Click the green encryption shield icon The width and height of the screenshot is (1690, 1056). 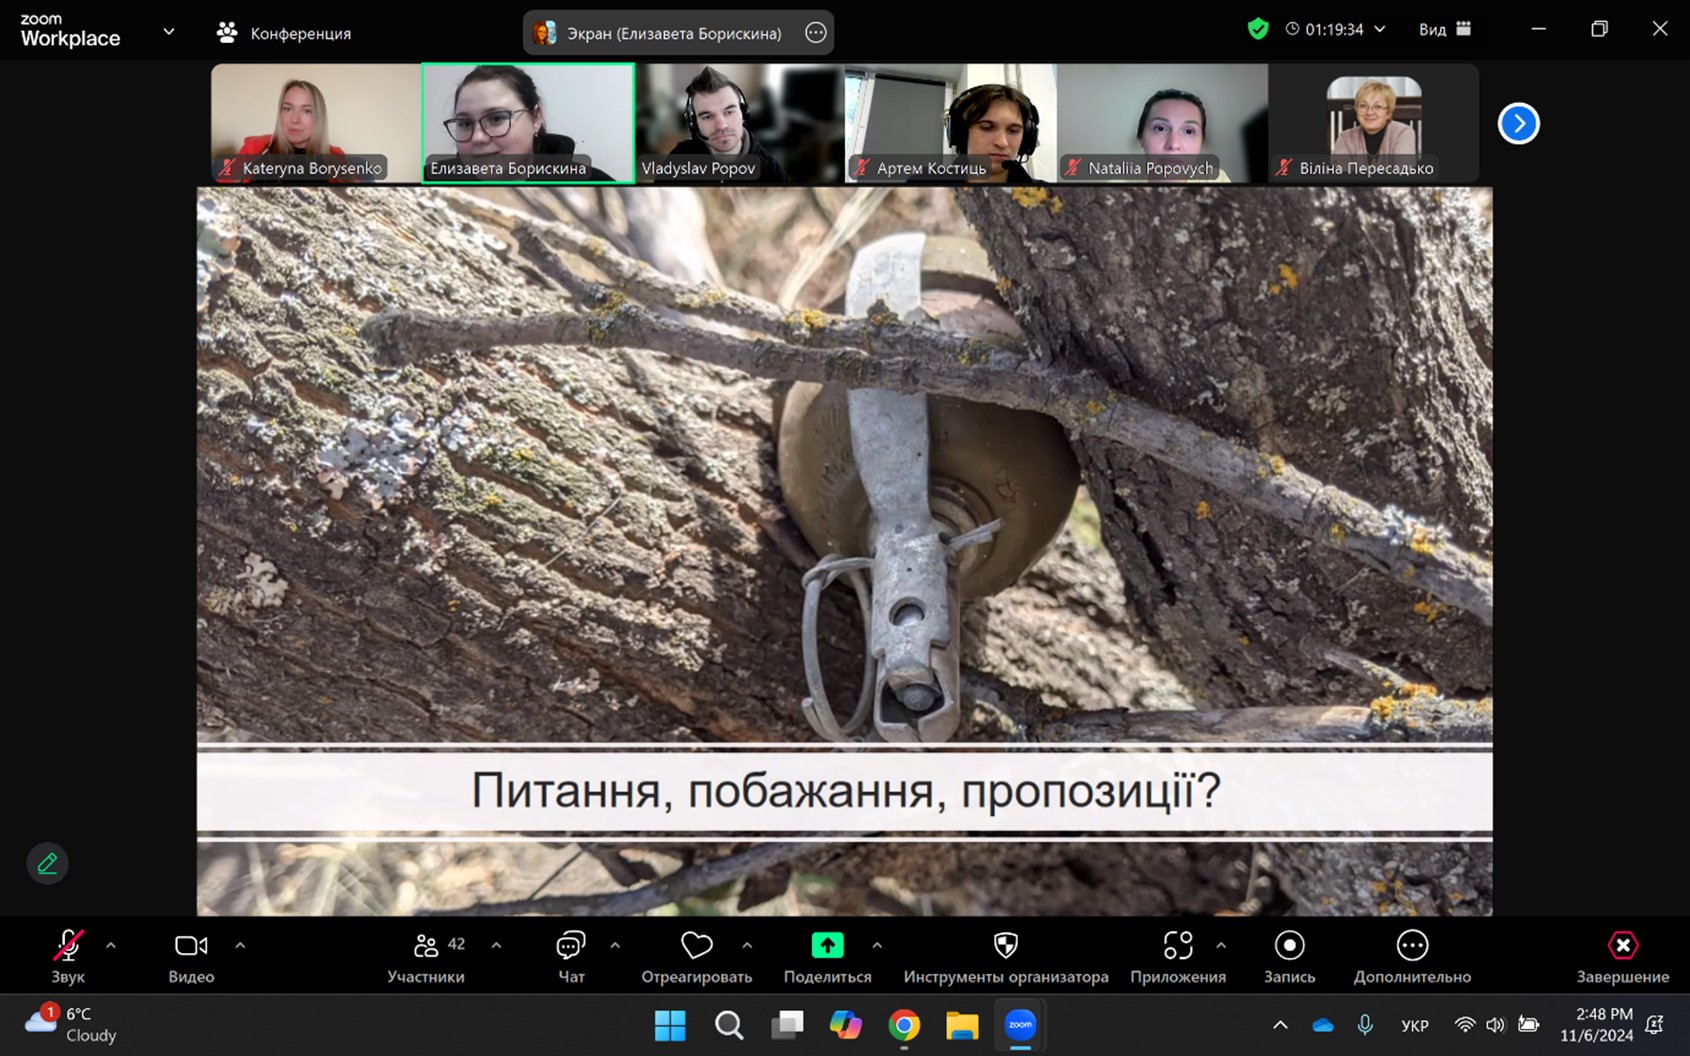point(1257,29)
